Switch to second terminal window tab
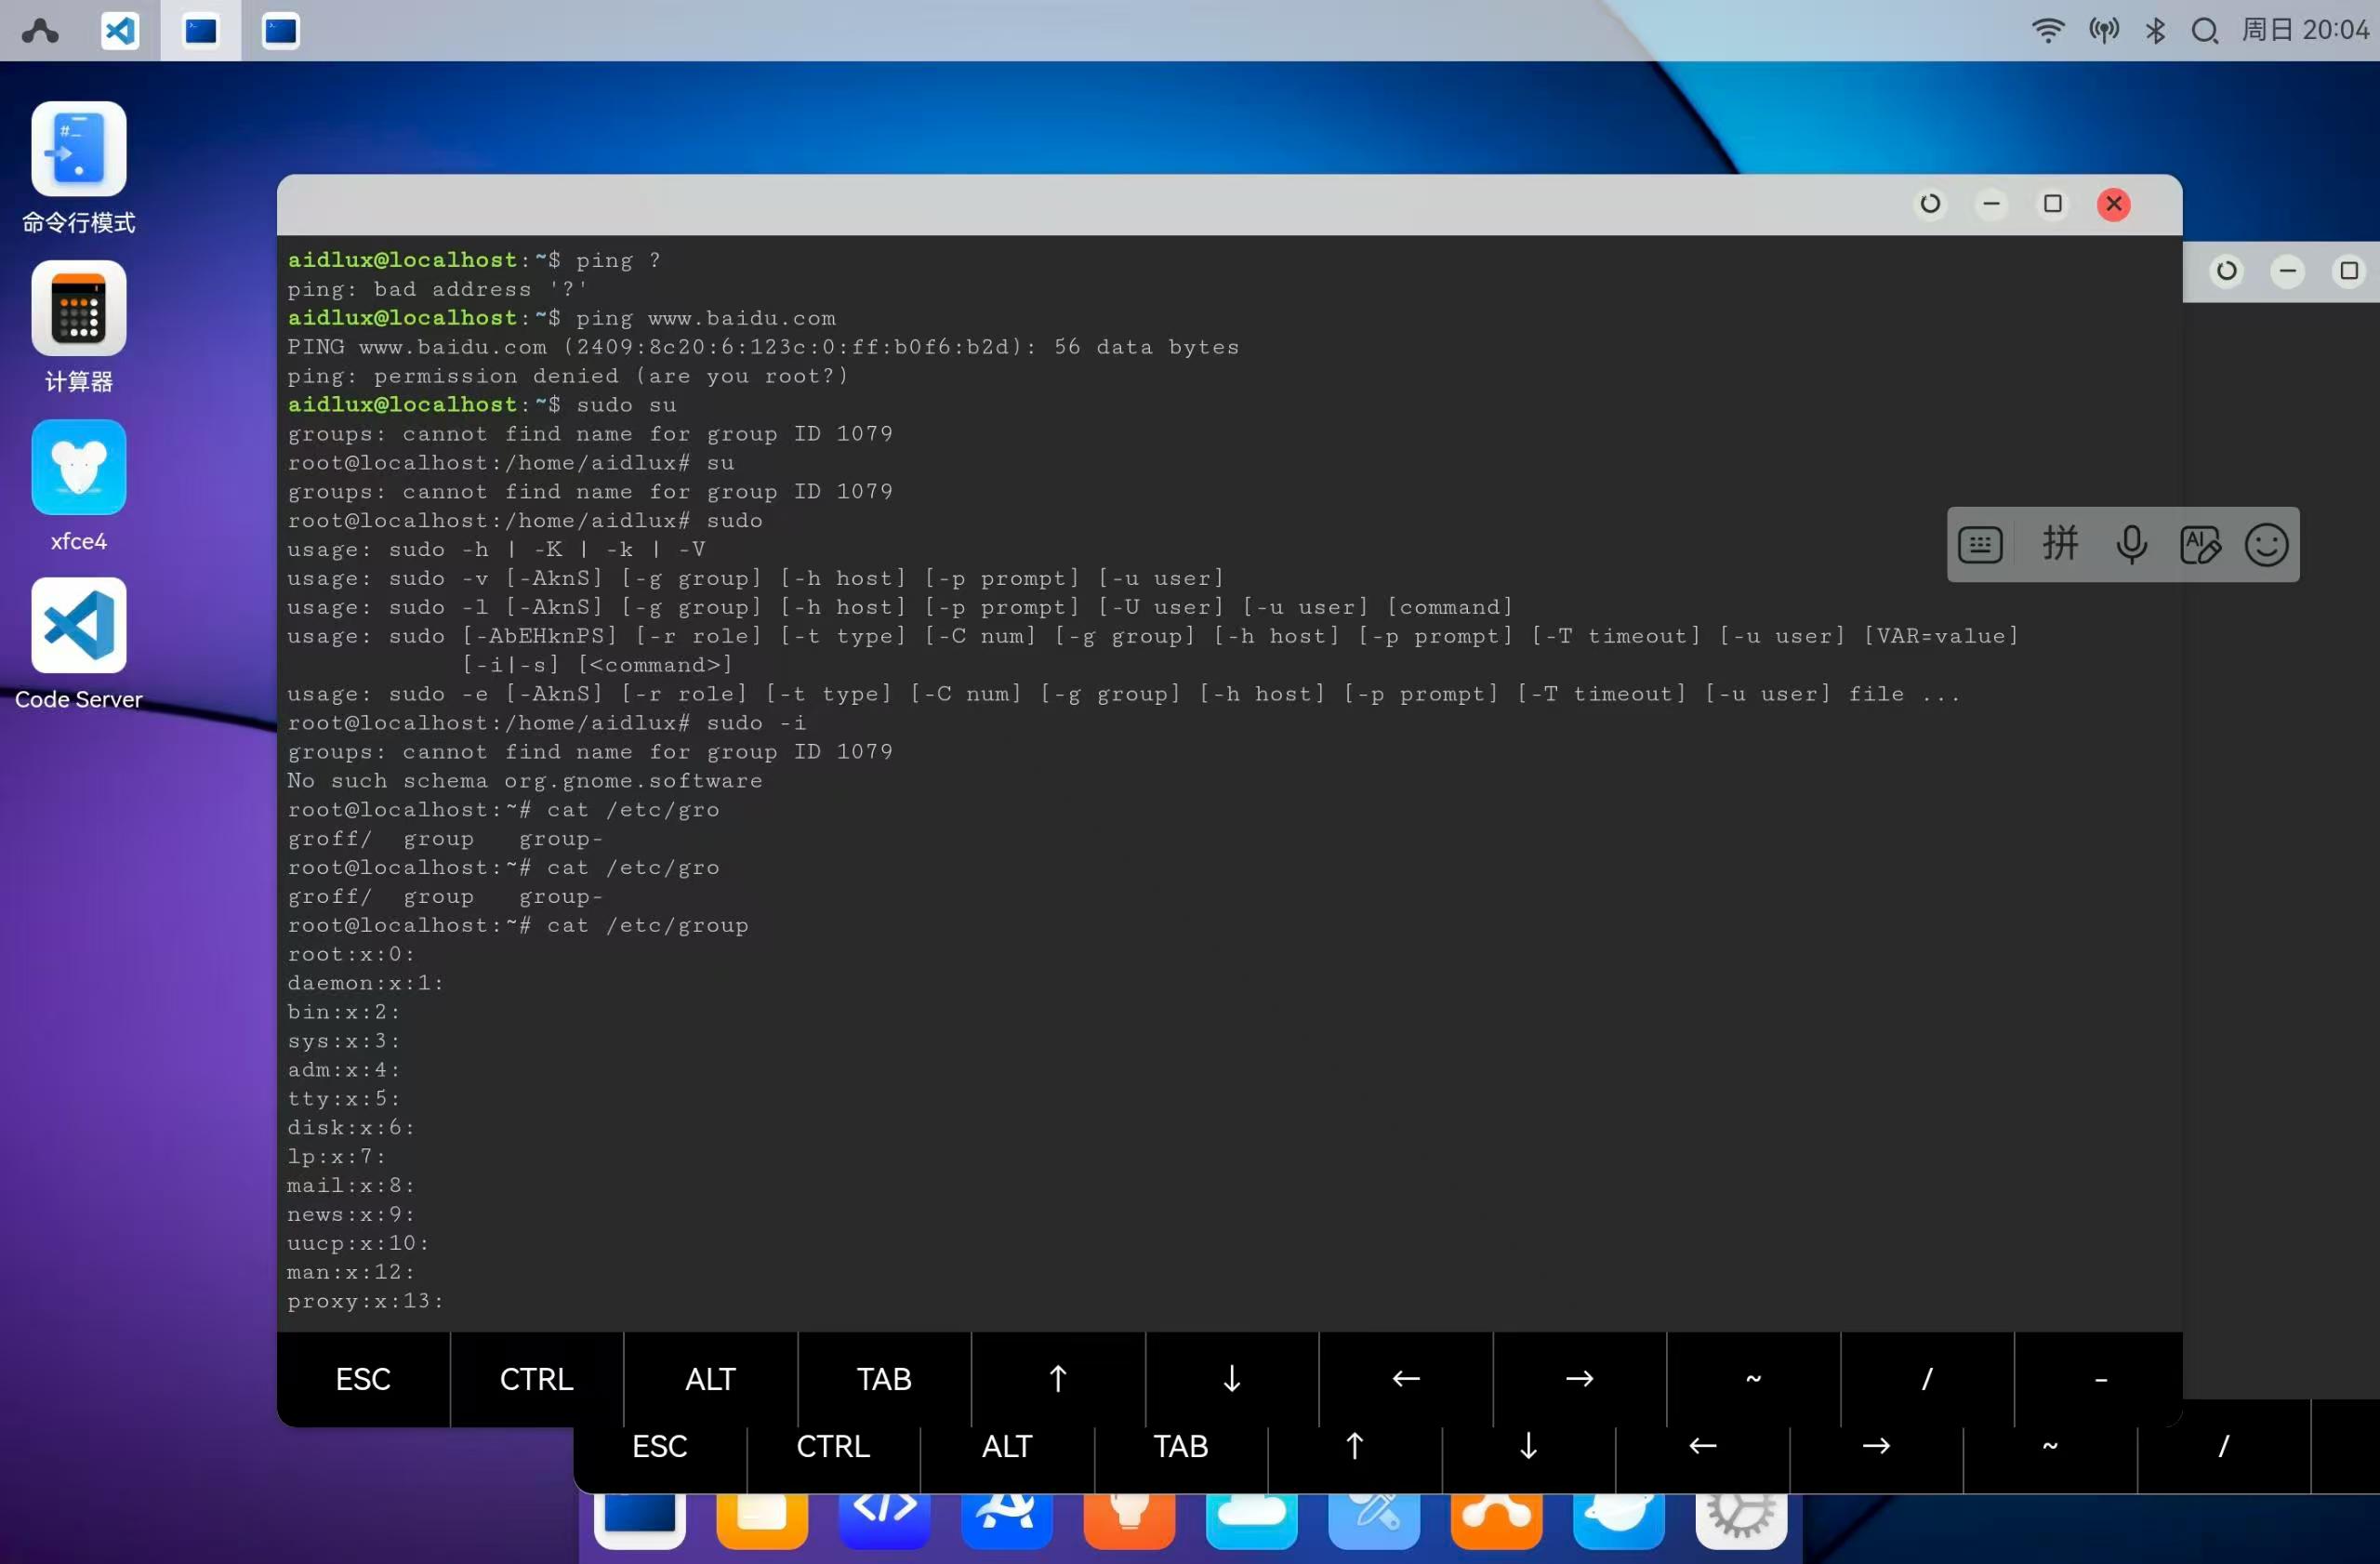2380x1564 pixels. point(280,31)
